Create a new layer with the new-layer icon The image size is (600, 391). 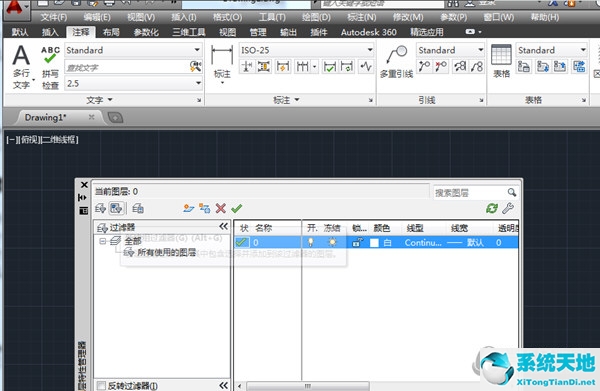(x=189, y=209)
